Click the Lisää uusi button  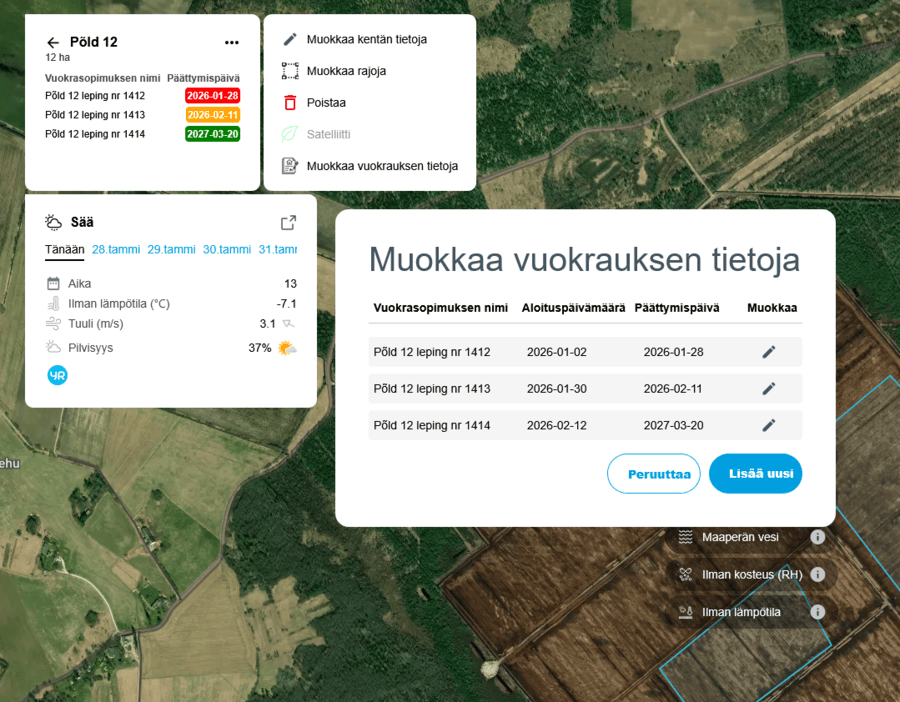(x=755, y=474)
